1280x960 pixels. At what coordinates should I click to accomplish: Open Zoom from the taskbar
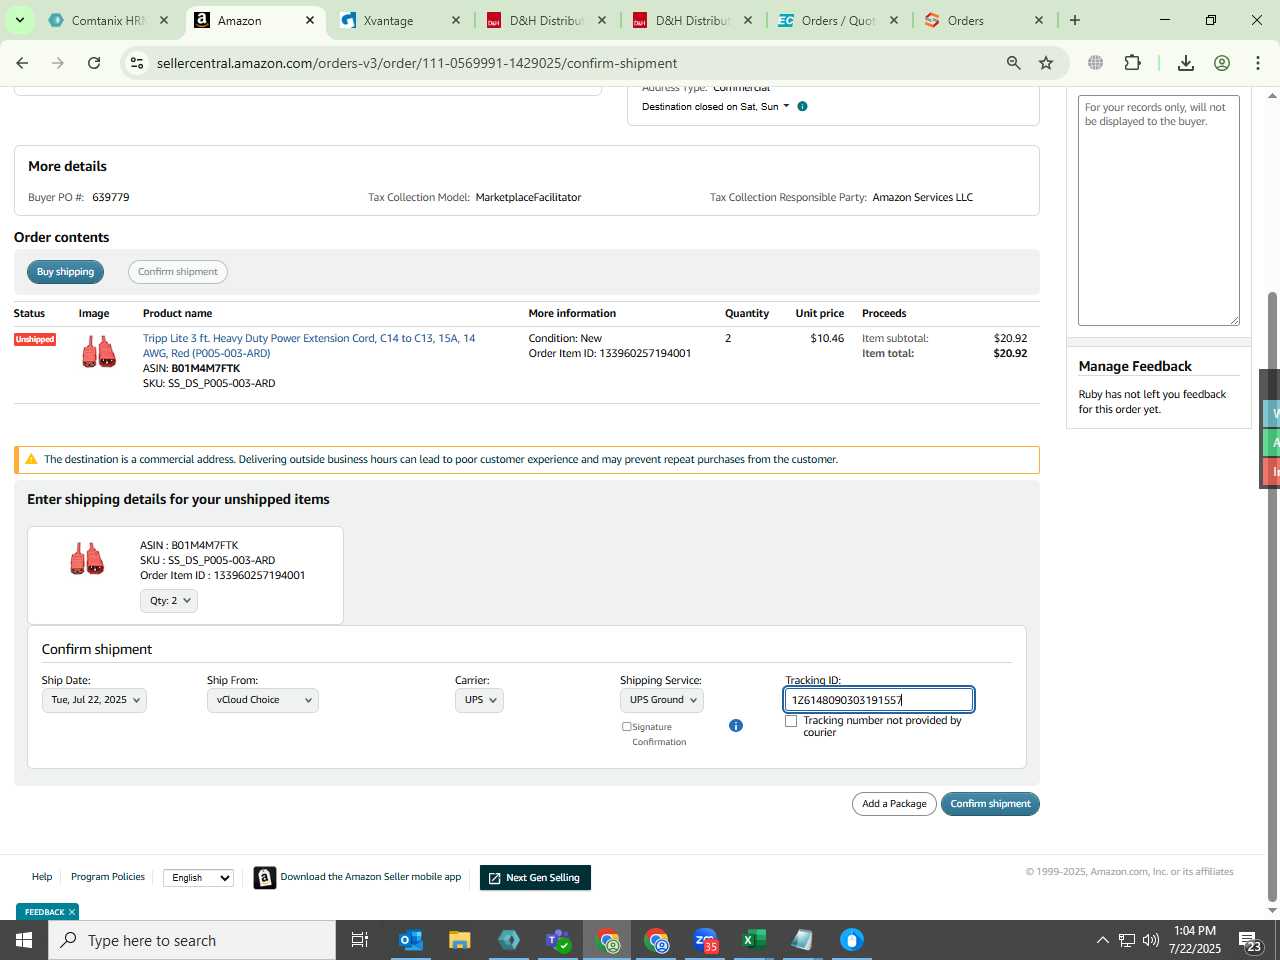coord(706,940)
